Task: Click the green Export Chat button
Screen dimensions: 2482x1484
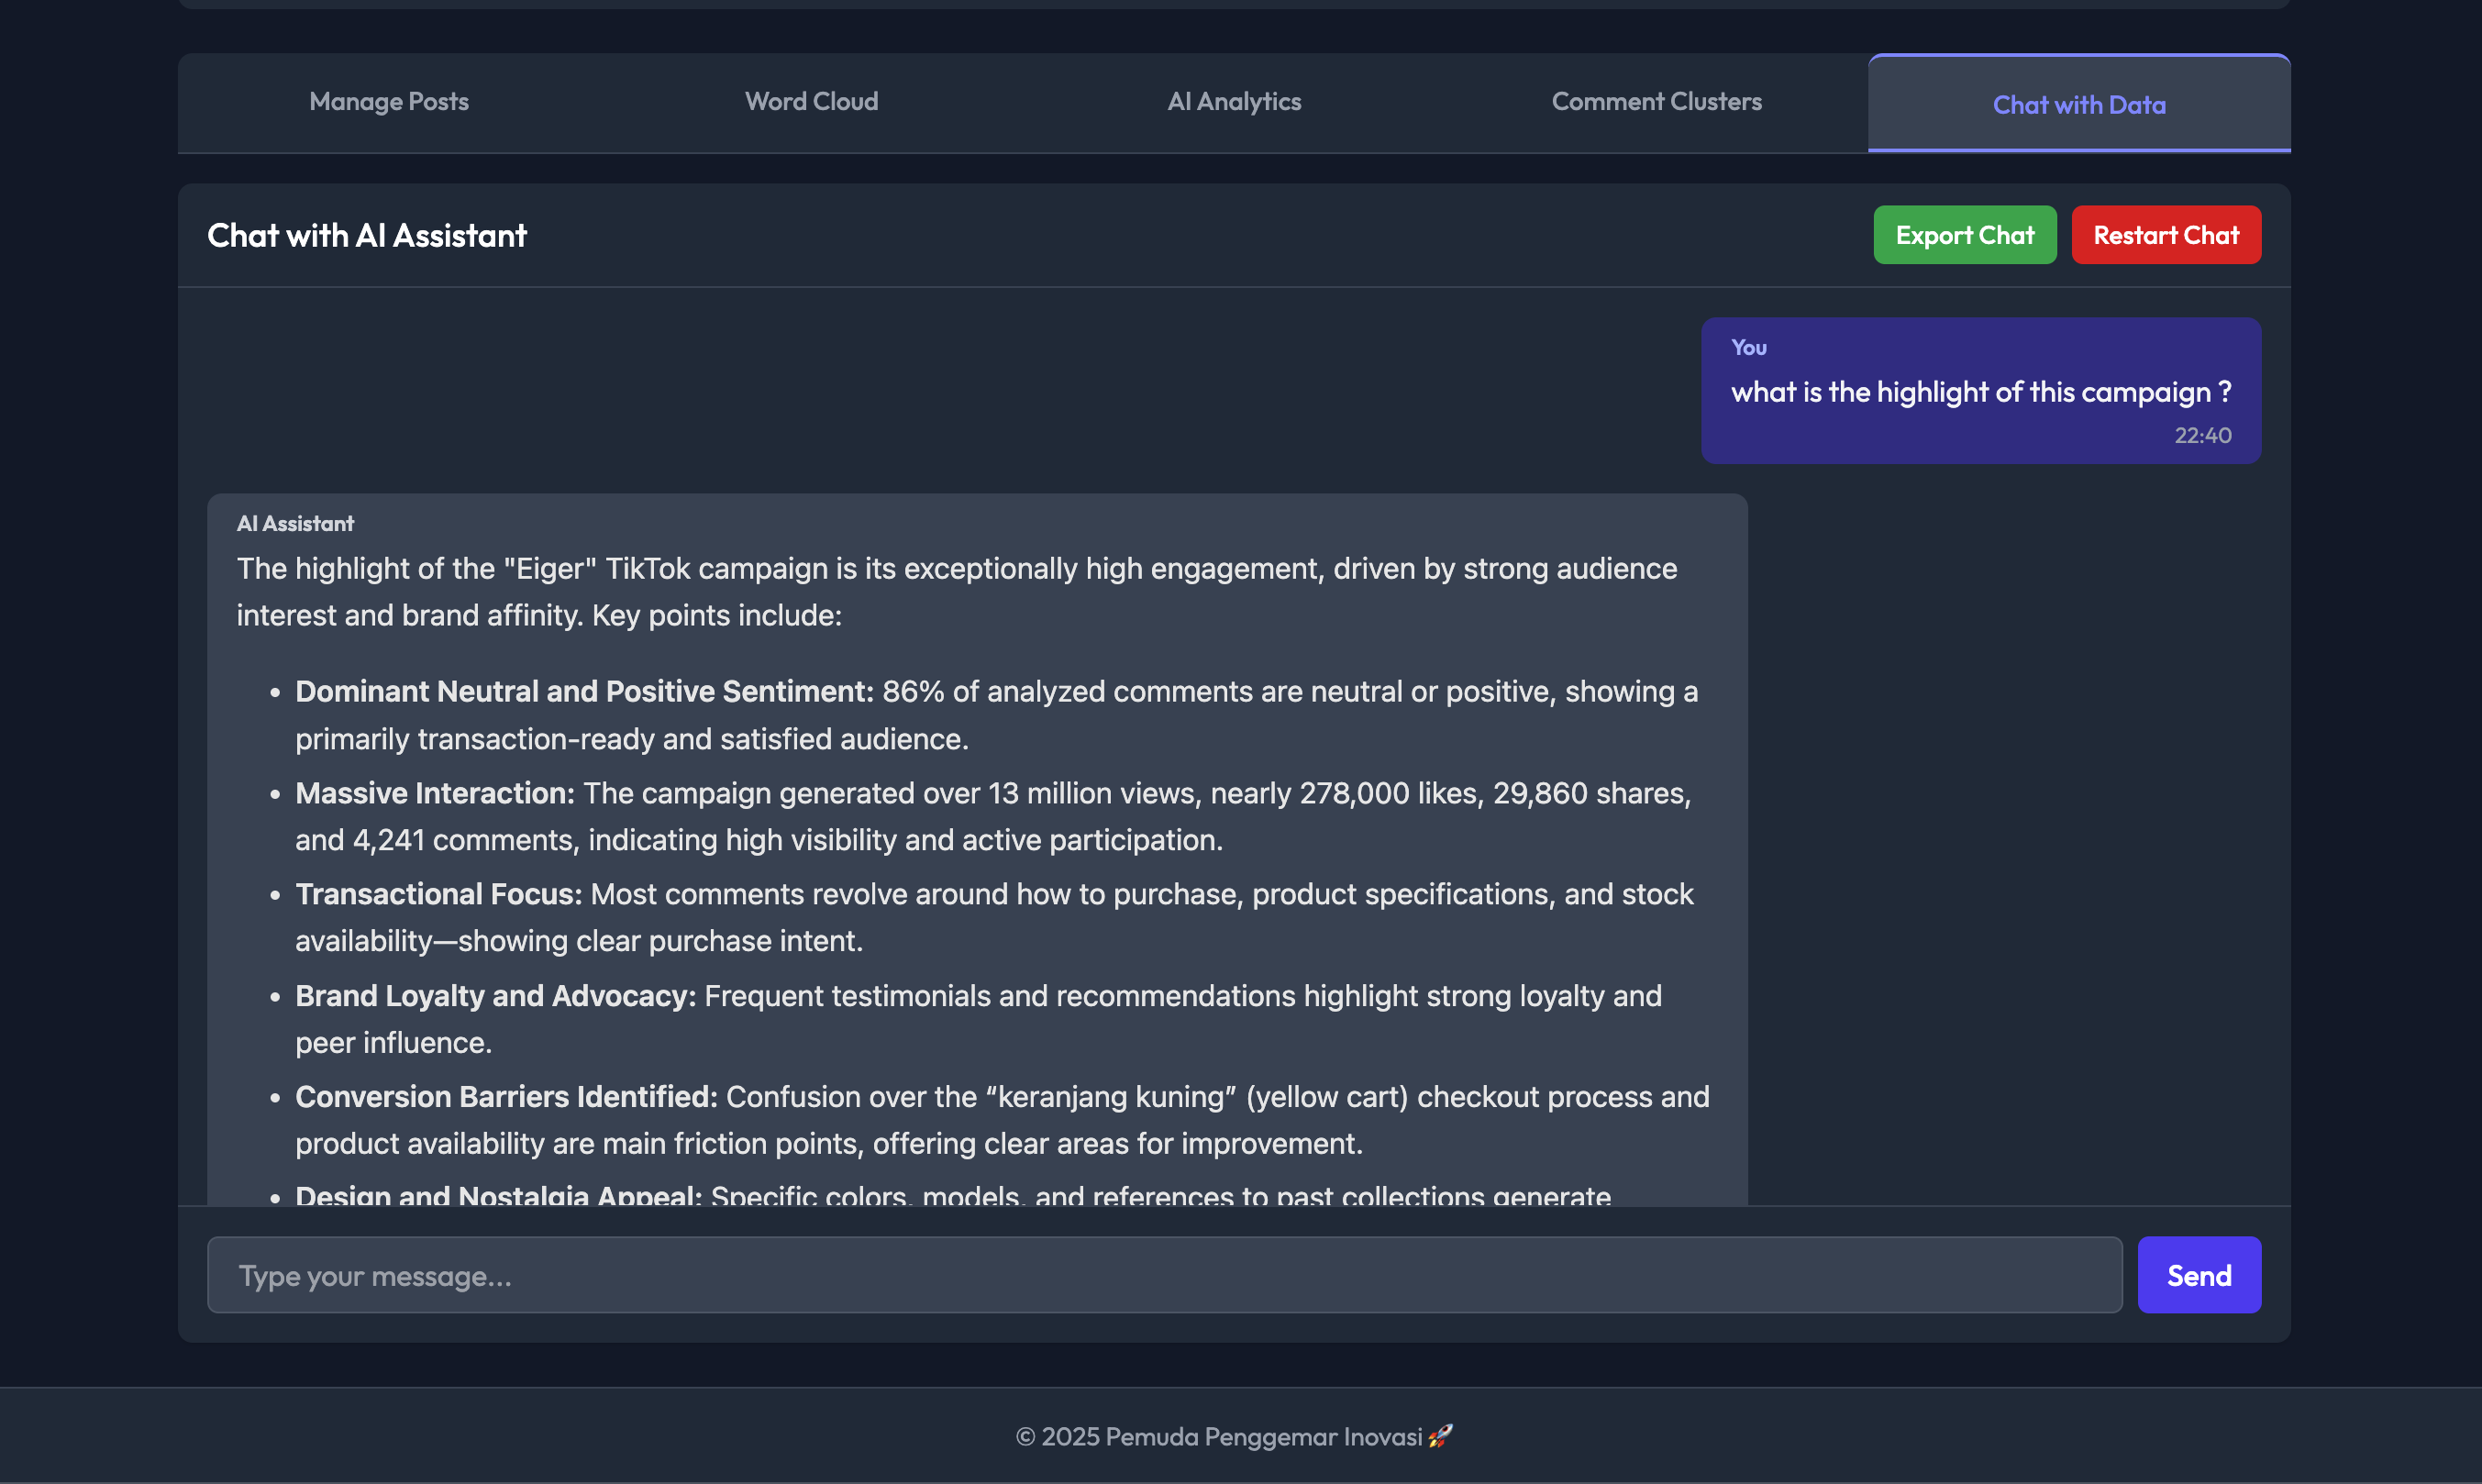Action: (1964, 234)
